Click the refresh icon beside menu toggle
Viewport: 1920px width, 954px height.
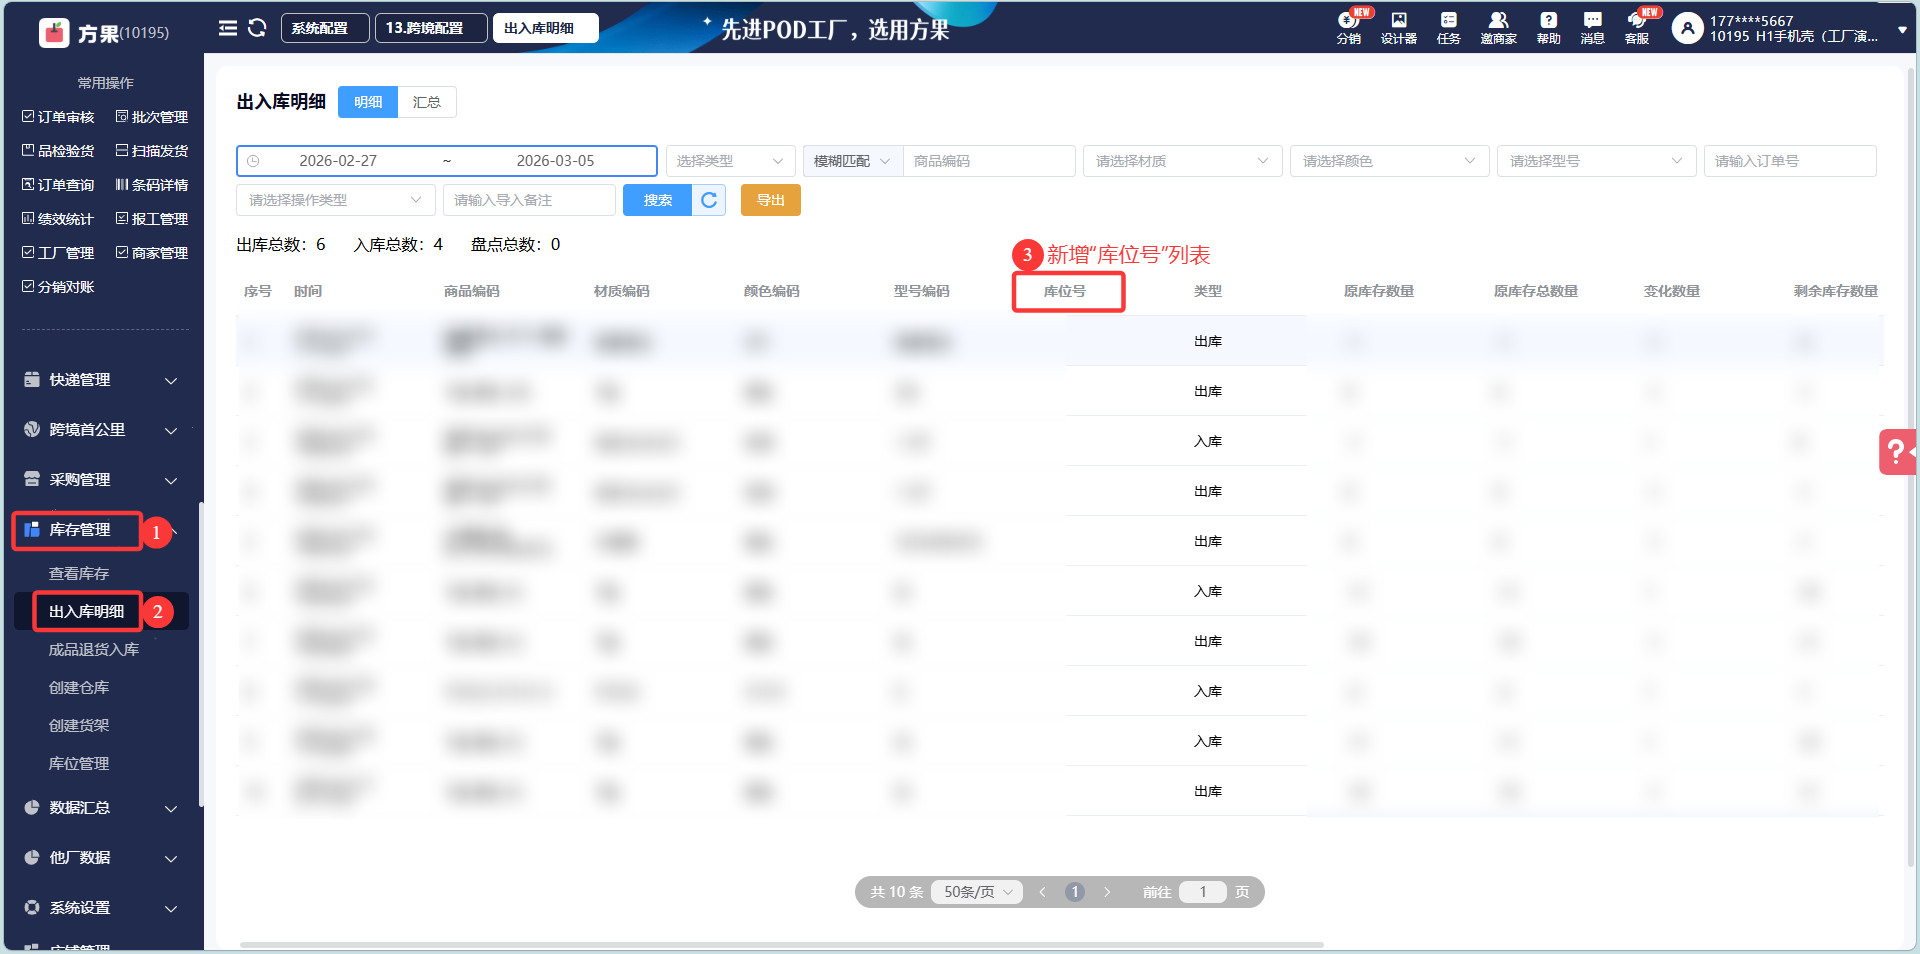click(x=257, y=28)
